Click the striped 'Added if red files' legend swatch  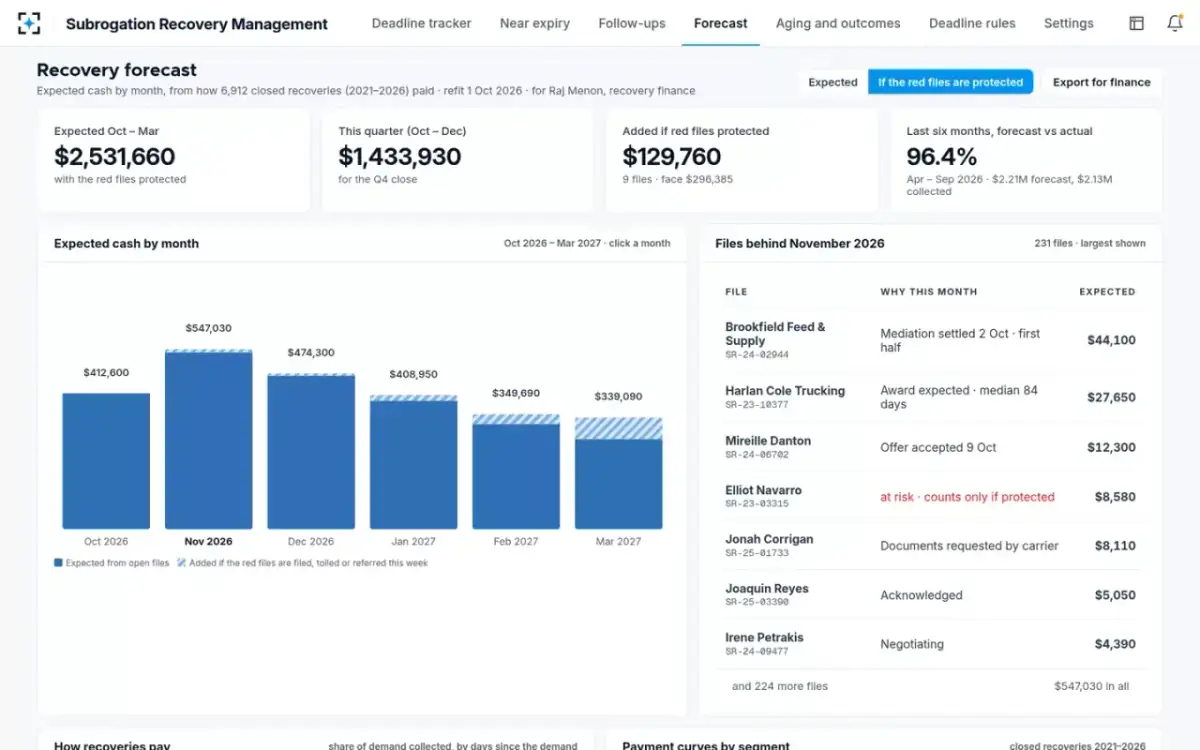[x=181, y=563]
